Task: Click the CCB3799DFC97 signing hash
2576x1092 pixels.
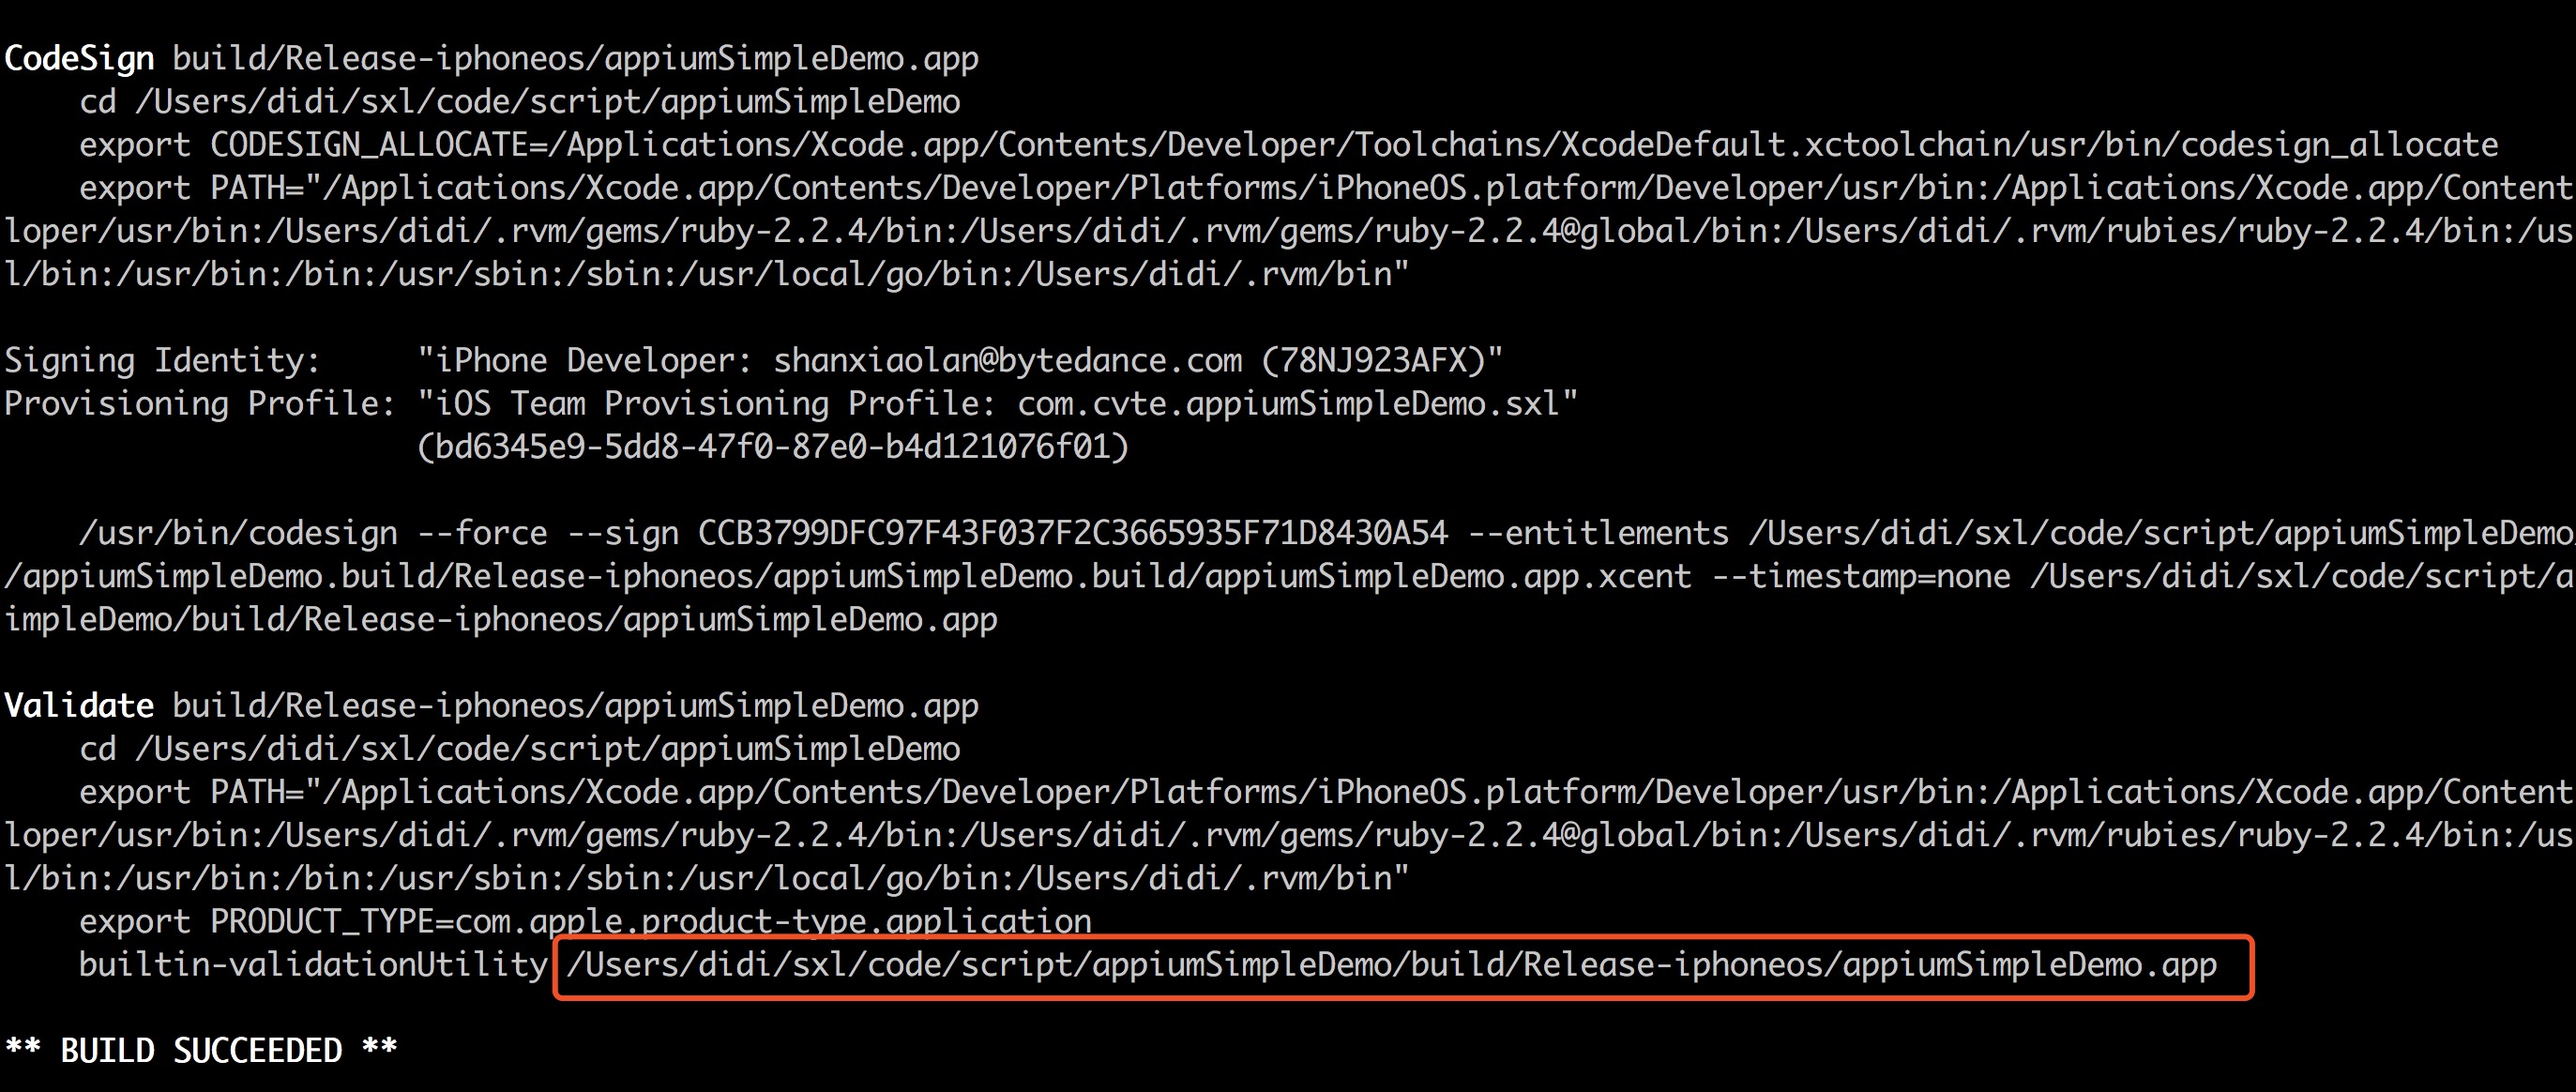Action: [x=1072, y=533]
